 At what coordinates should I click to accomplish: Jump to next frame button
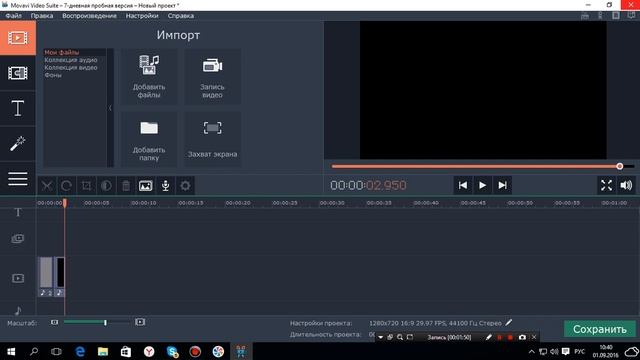point(502,185)
